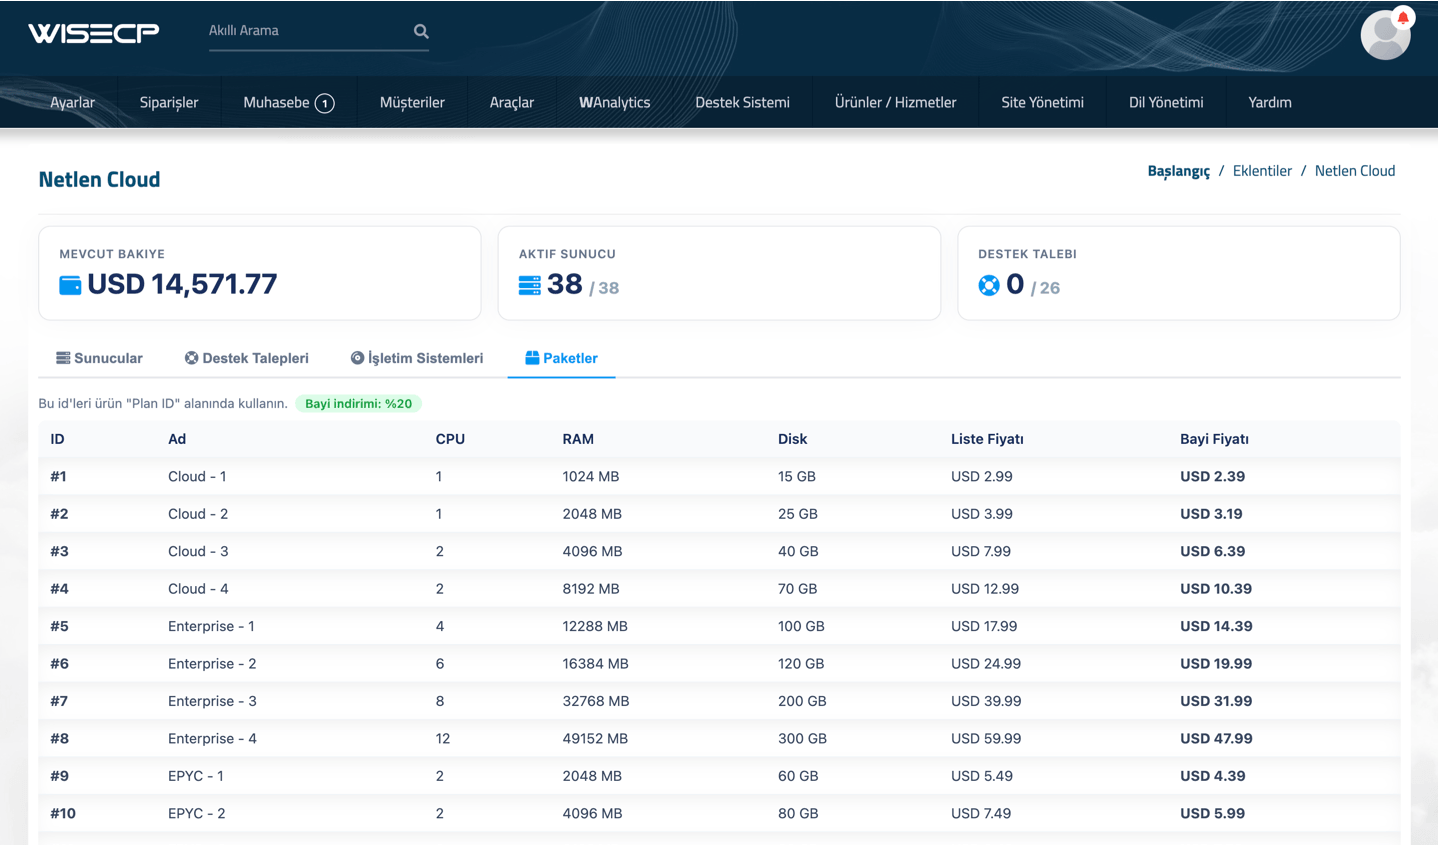
Task: Click the WISECP logo
Action: coord(94,33)
